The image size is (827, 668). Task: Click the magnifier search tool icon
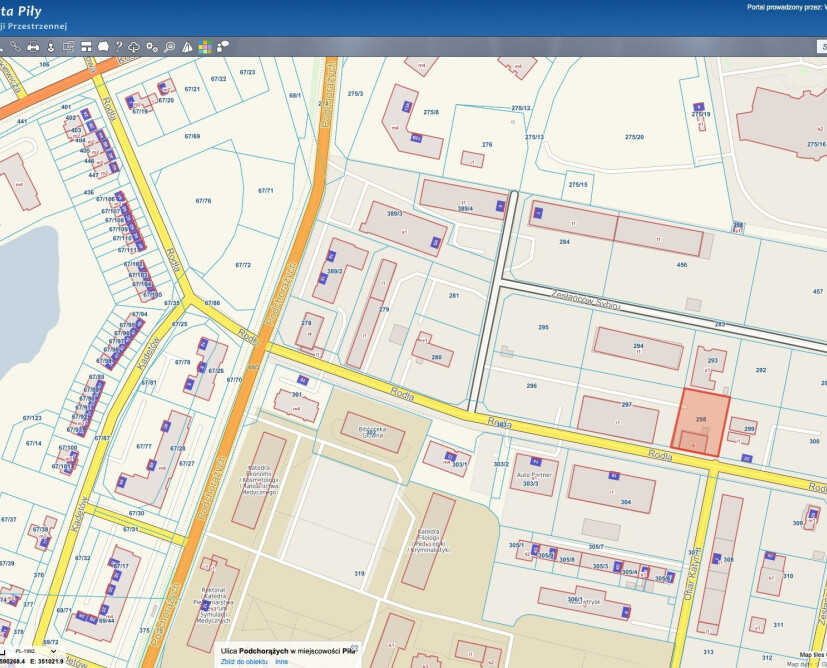click(169, 46)
